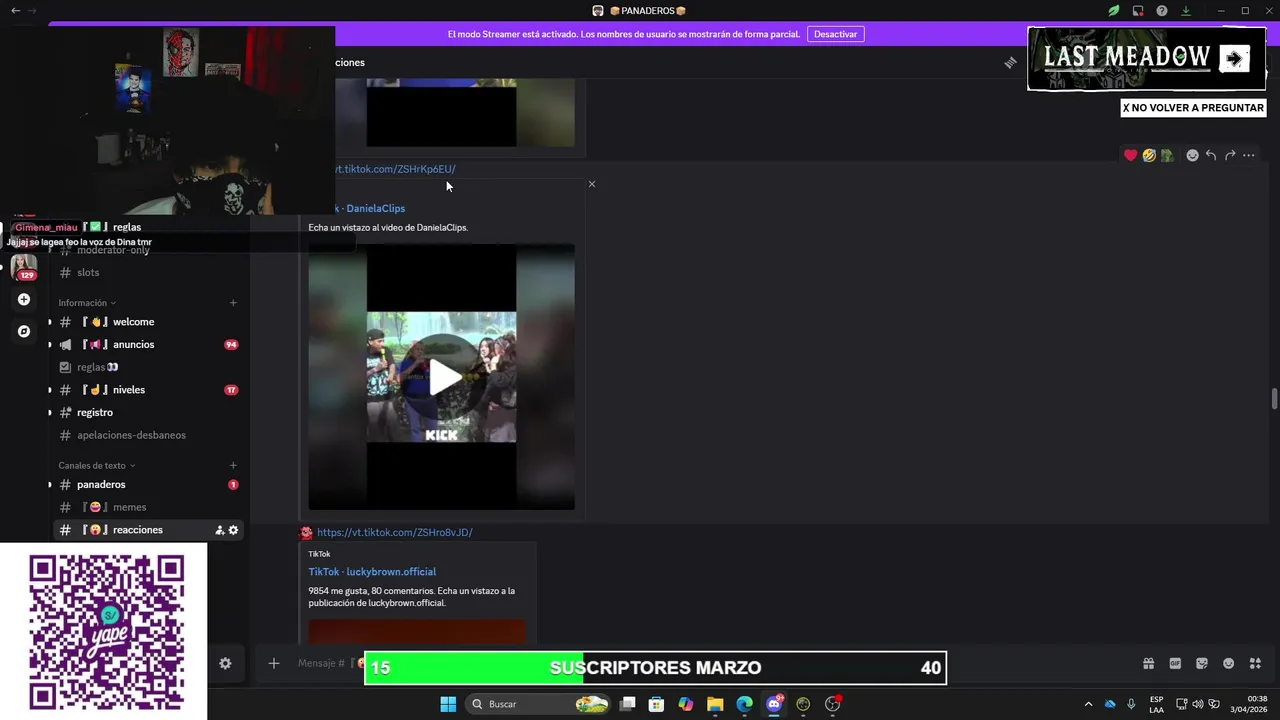Screen dimensions: 1280x720
Task: Open TikTok · DanielaClips embed title
Action: point(370,208)
